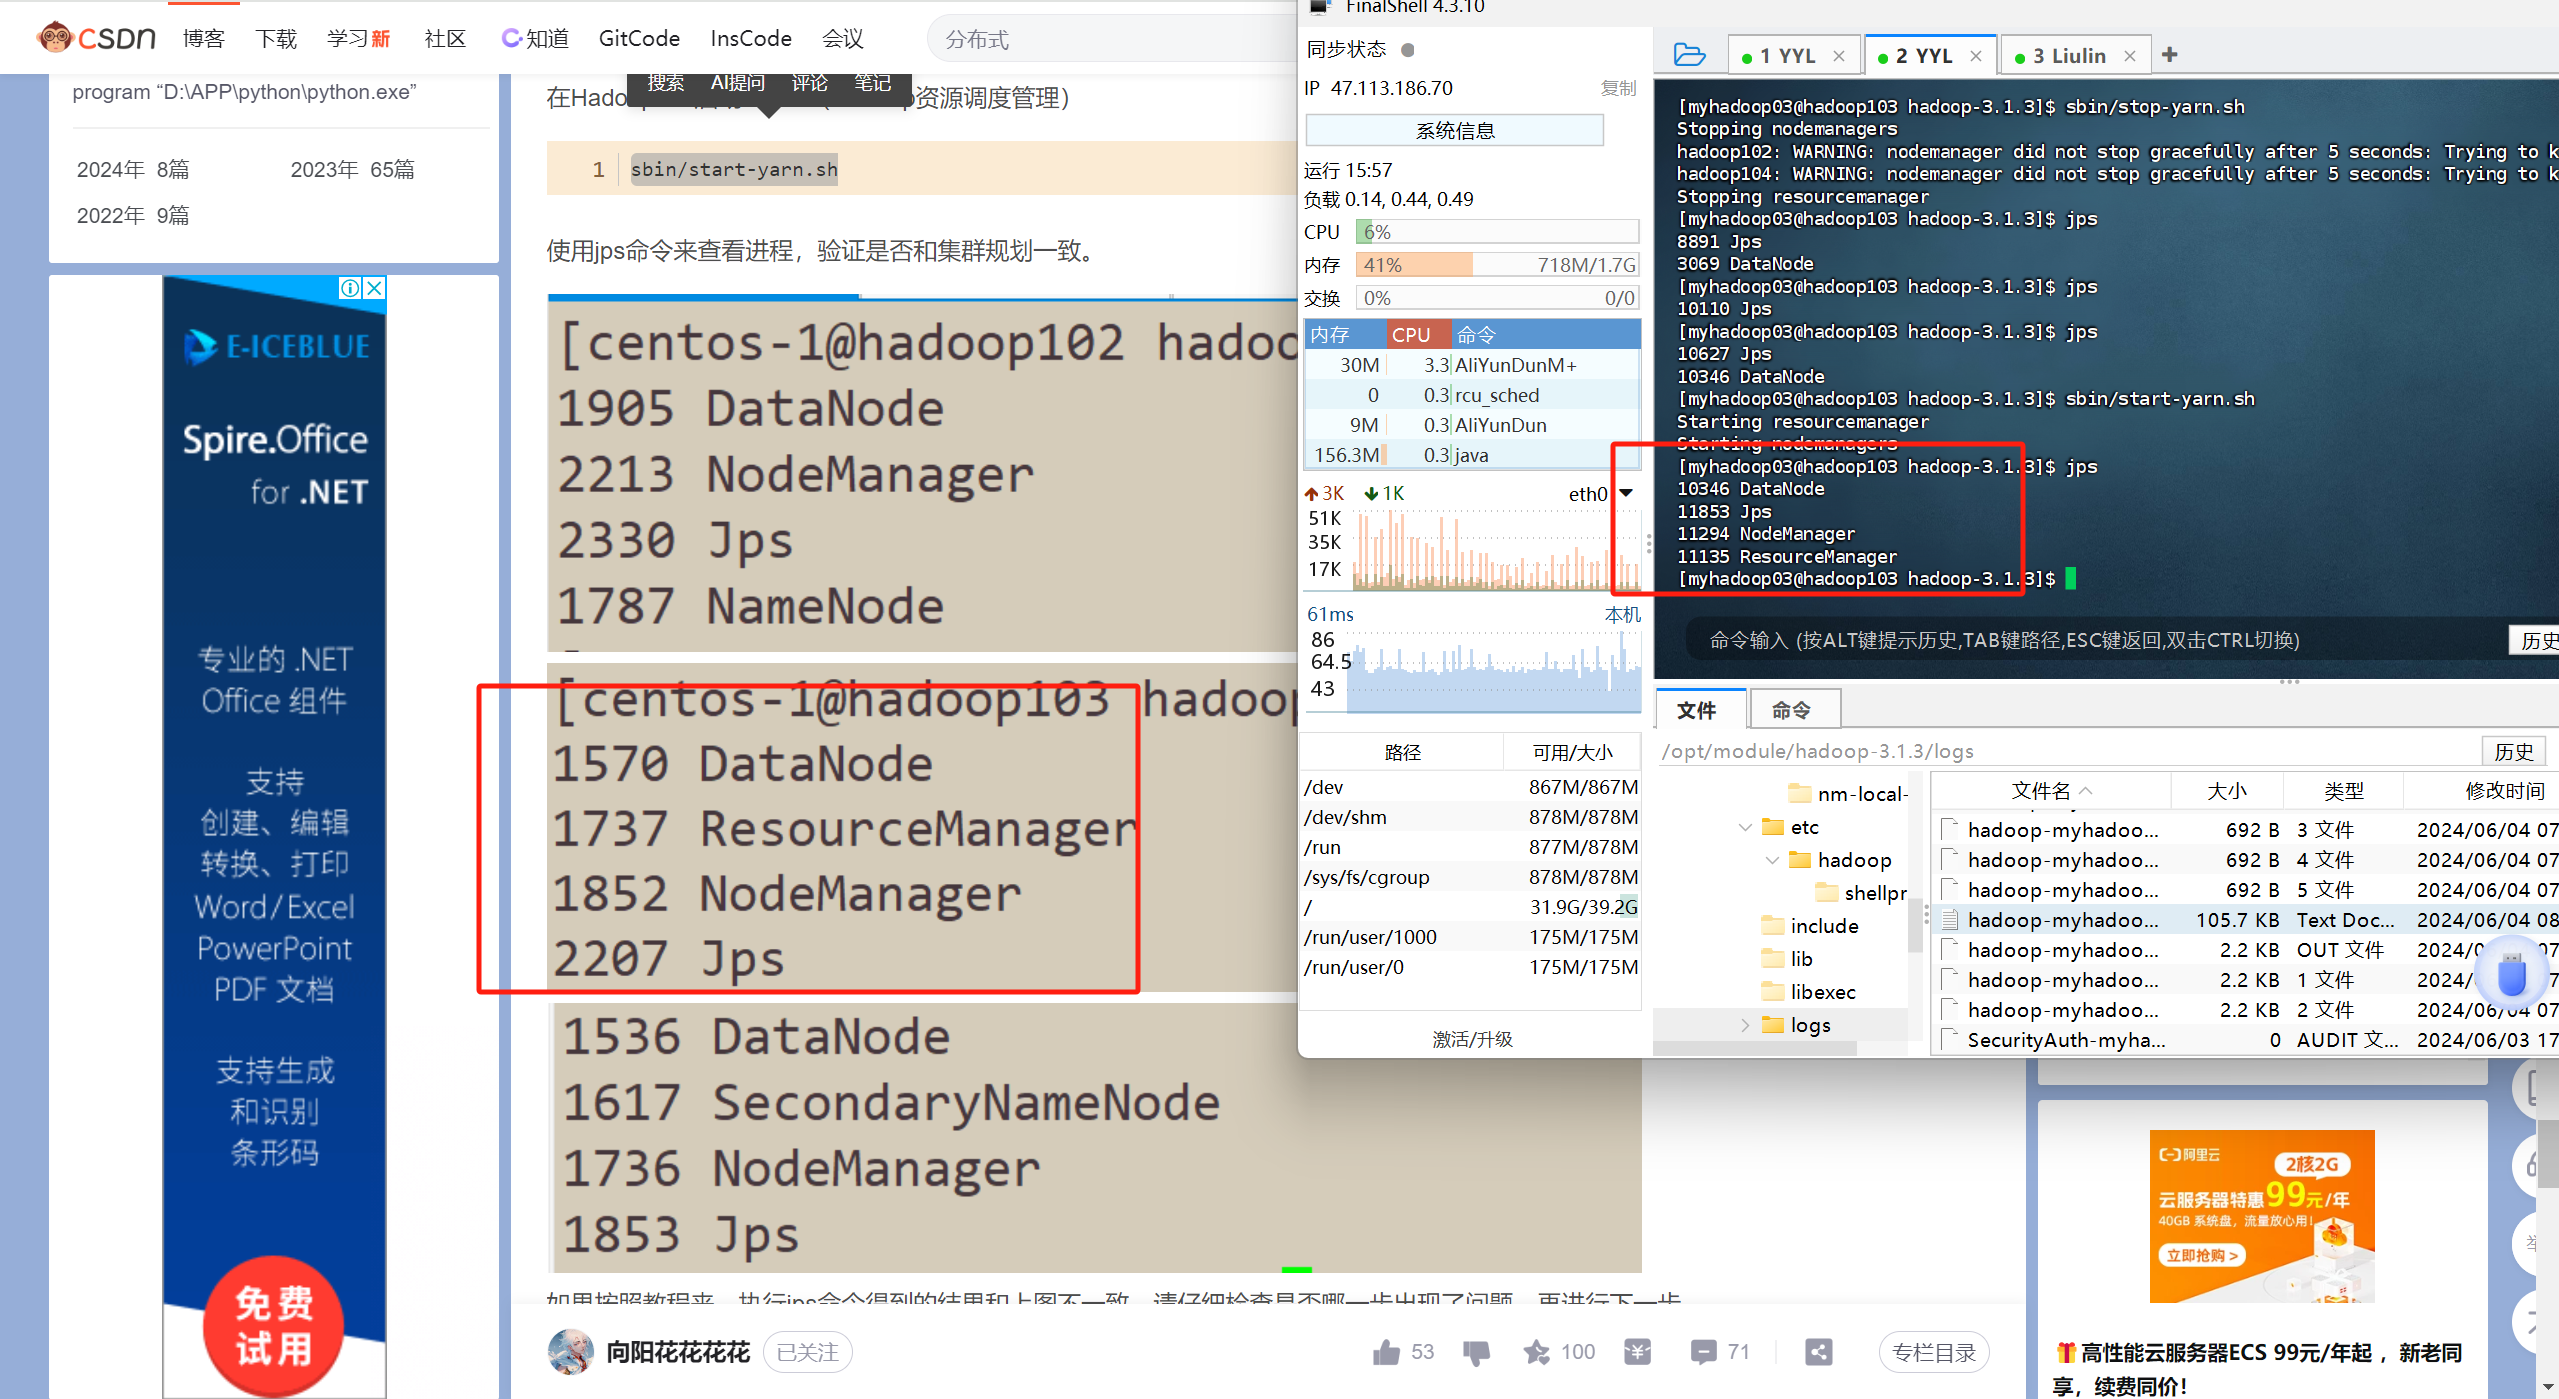Close the 1 YYL session tab
Image resolution: width=2559 pixels, height=1399 pixels.
(x=1839, y=56)
